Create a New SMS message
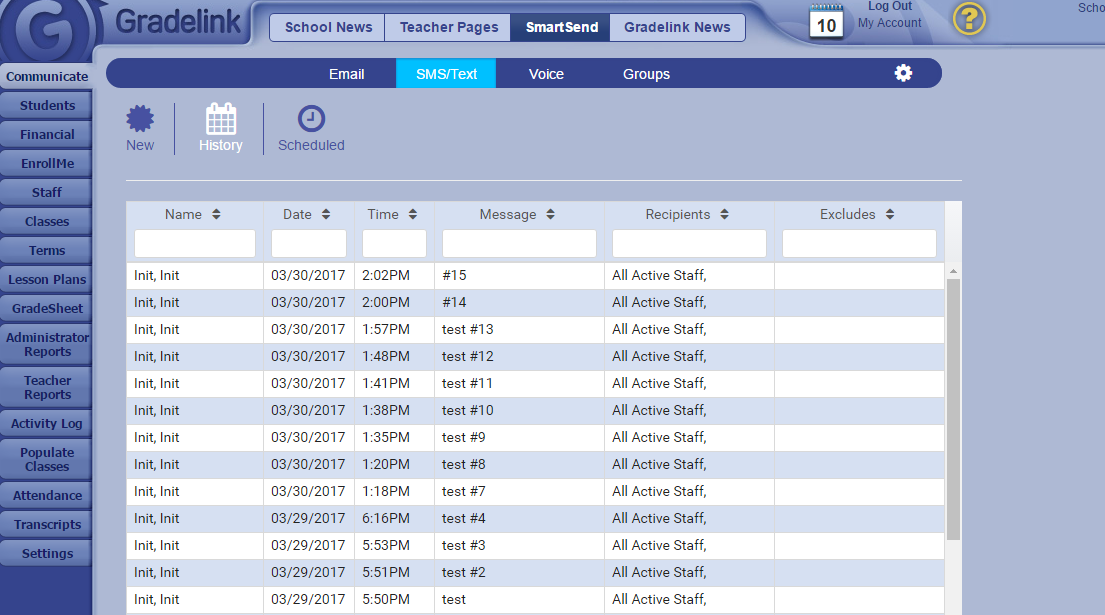The width and height of the screenshot is (1105, 615). point(140,128)
